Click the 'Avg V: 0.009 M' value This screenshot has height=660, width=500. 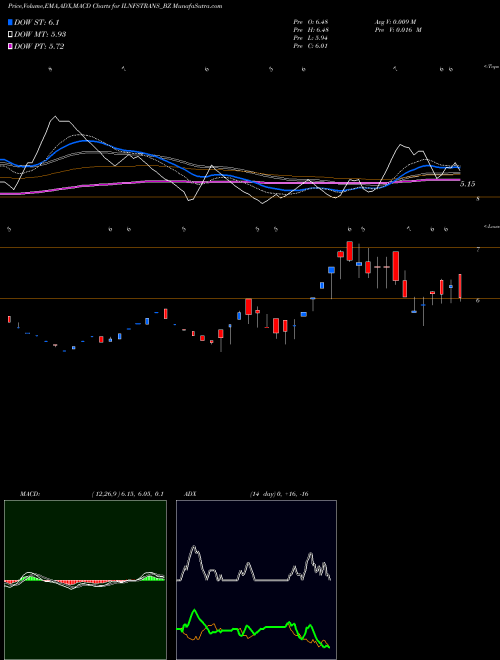pyautogui.click(x=395, y=21)
